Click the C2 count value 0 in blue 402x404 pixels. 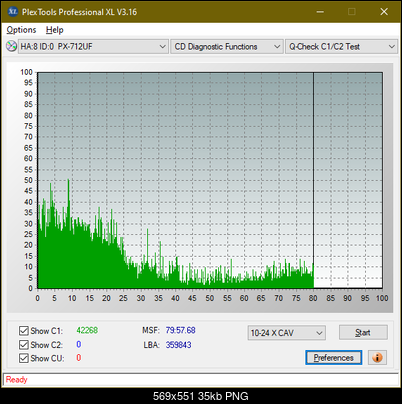tap(79, 344)
